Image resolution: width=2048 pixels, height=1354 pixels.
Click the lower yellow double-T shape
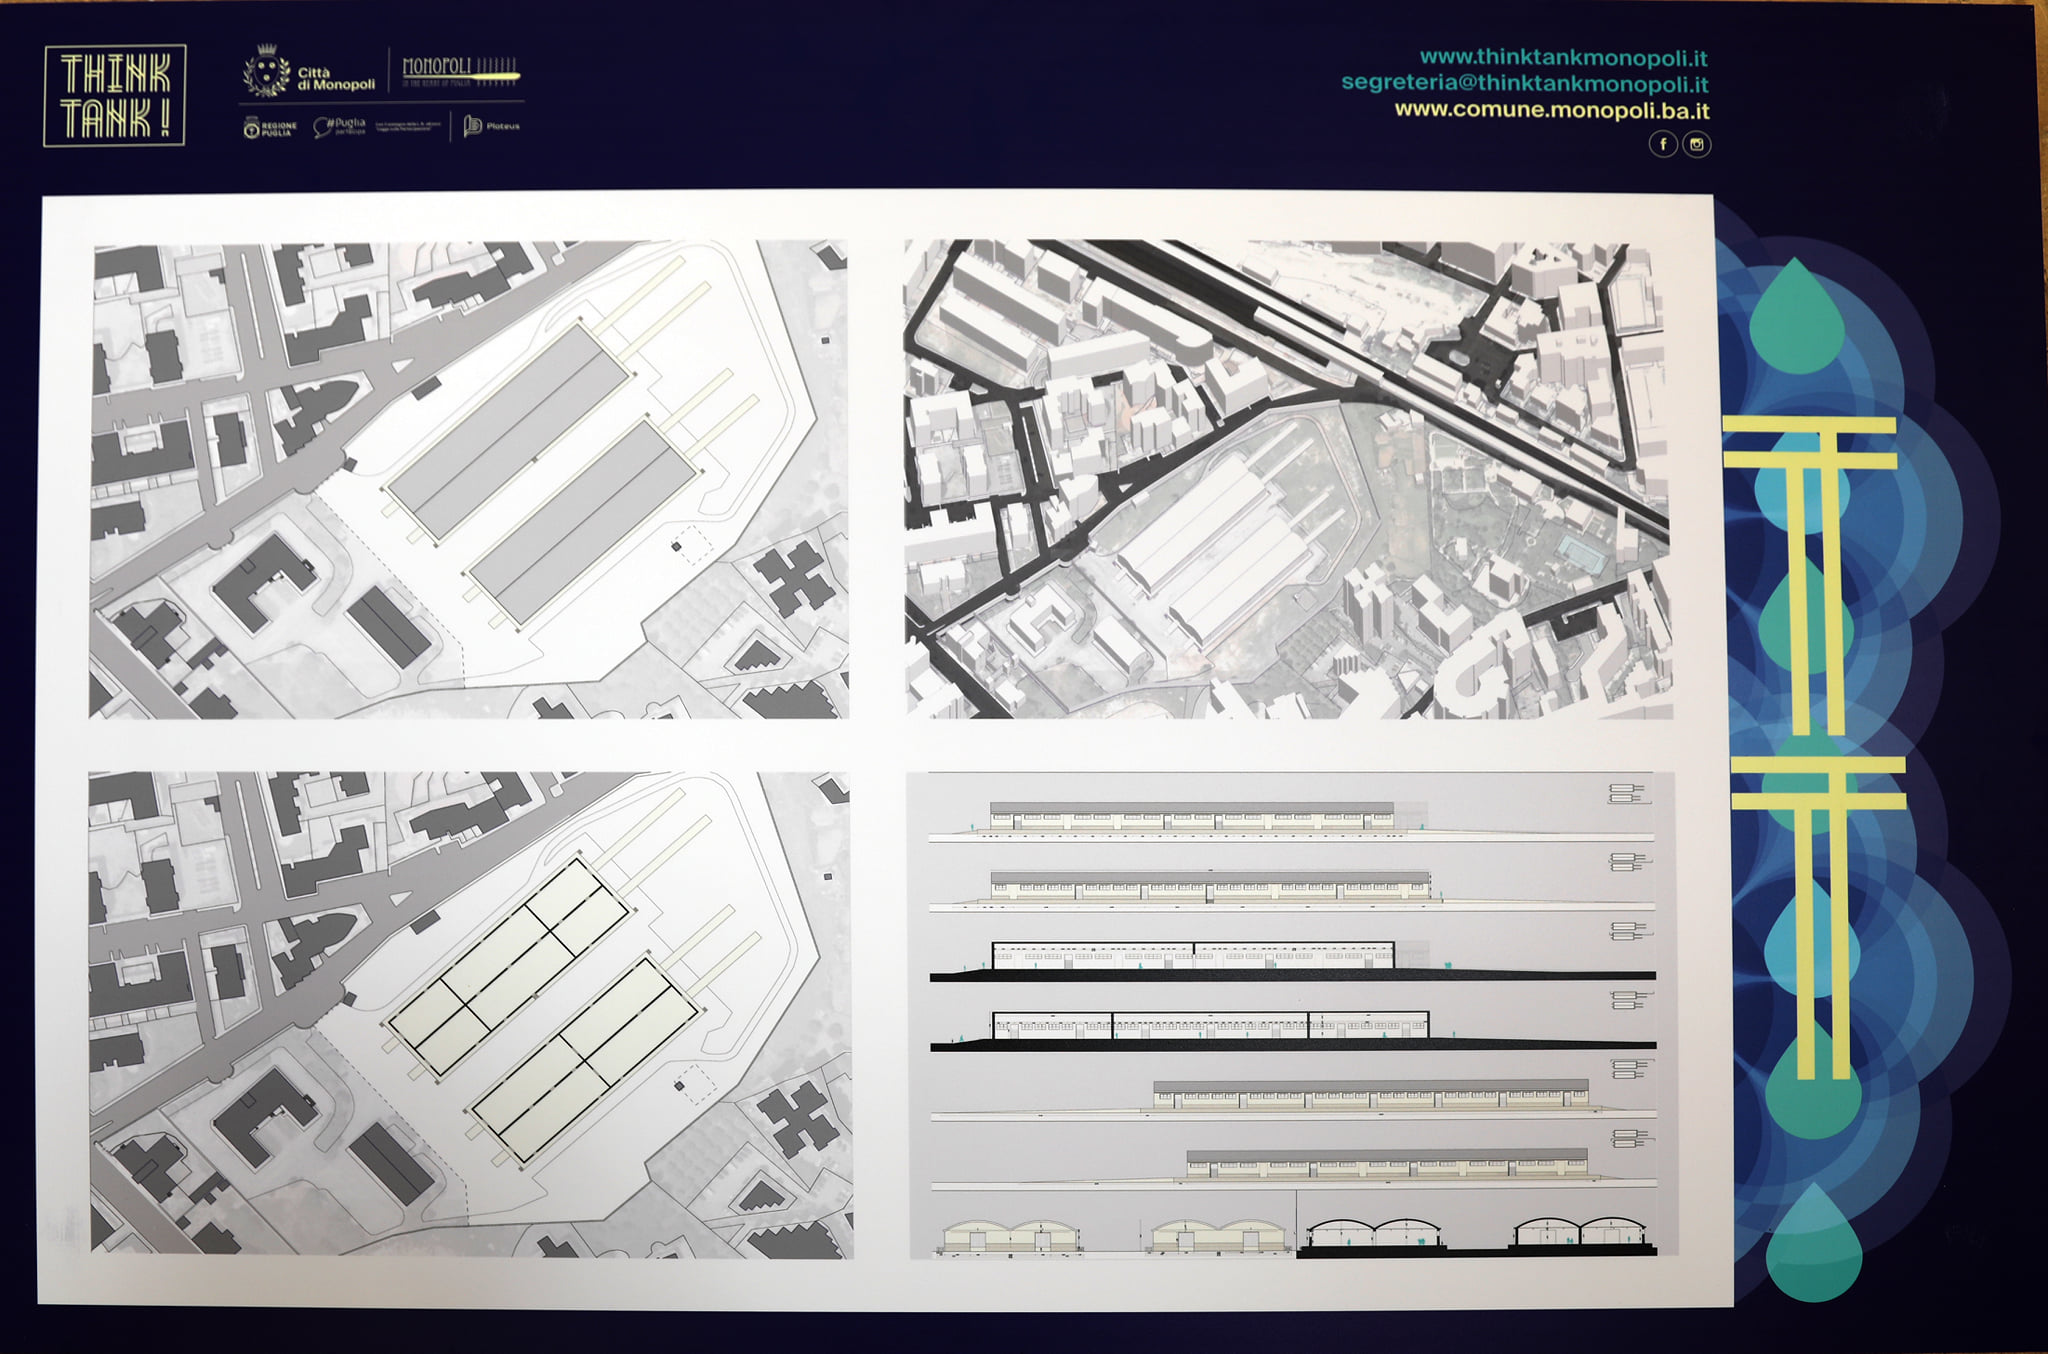tap(1819, 918)
